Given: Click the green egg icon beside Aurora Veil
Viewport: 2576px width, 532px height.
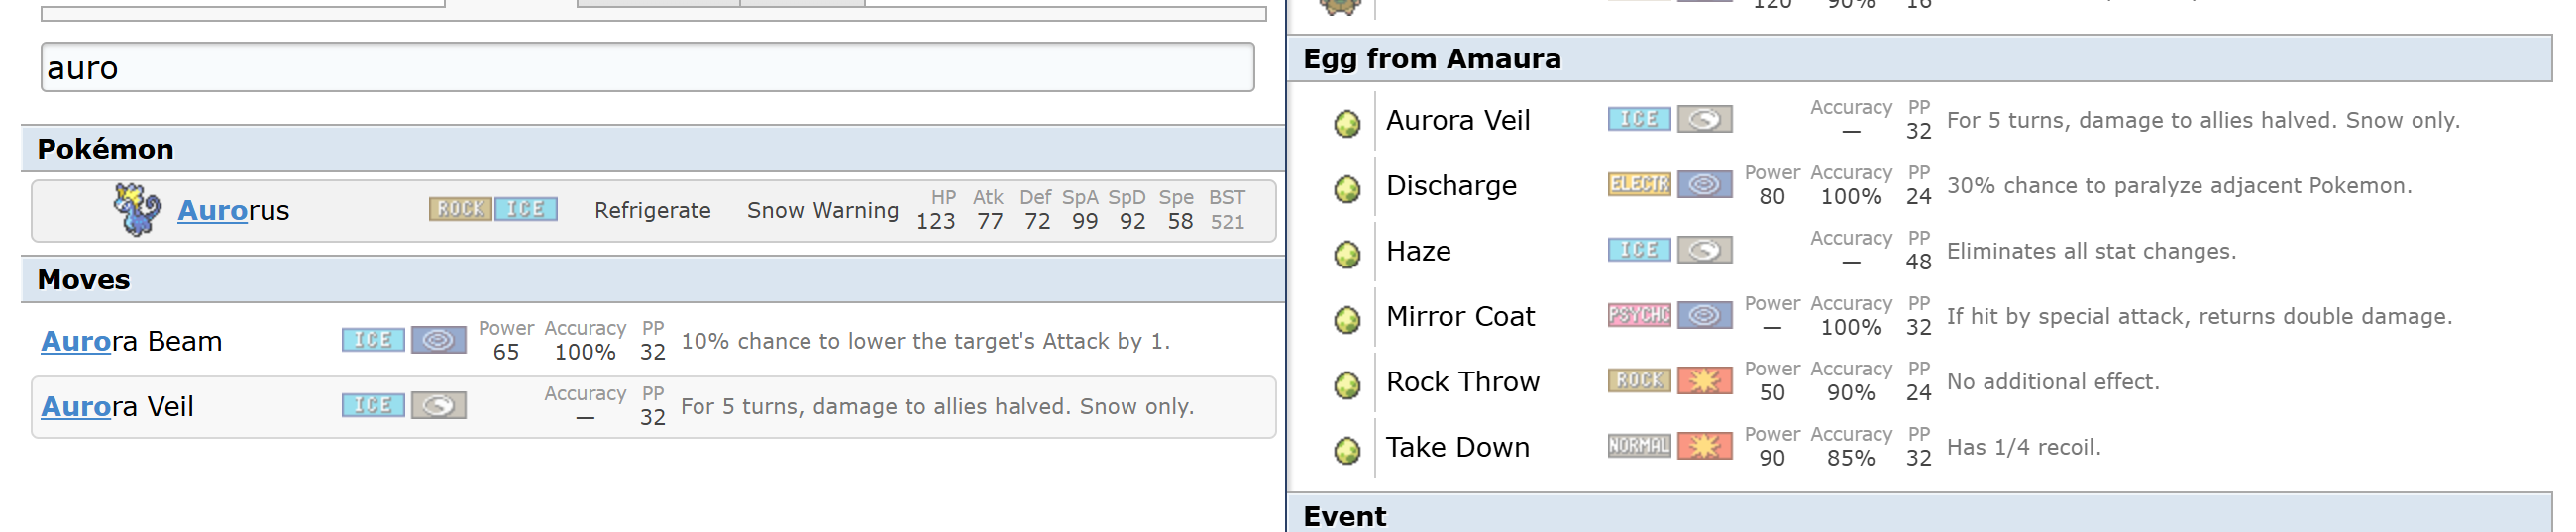Looking at the screenshot, I should (1347, 124).
